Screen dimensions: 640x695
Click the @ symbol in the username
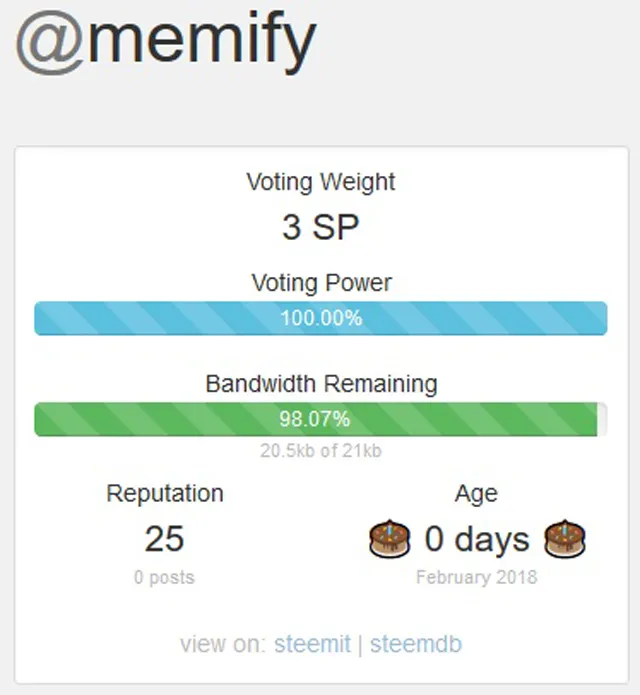point(50,43)
